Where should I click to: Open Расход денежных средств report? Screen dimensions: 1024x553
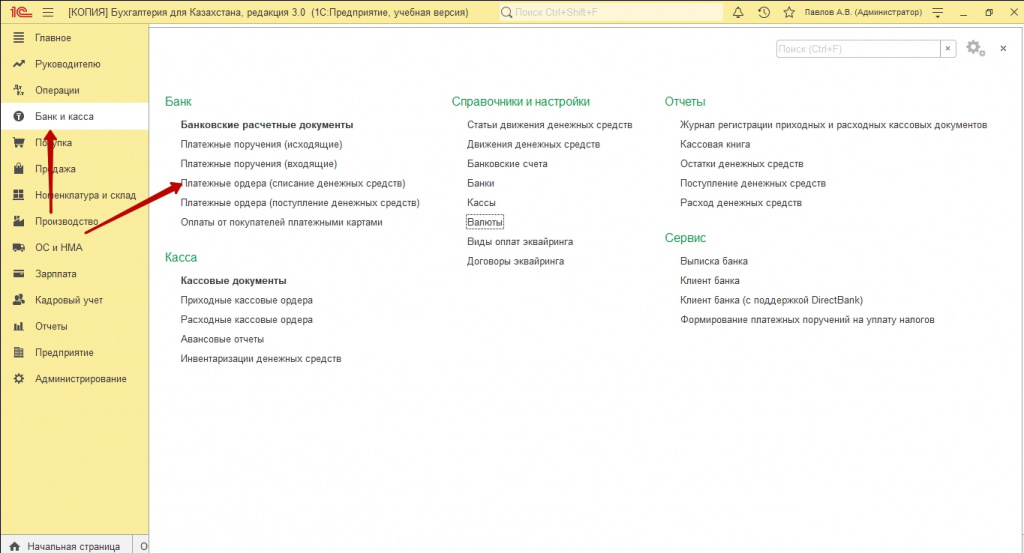pyautogui.click(x=741, y=203)
